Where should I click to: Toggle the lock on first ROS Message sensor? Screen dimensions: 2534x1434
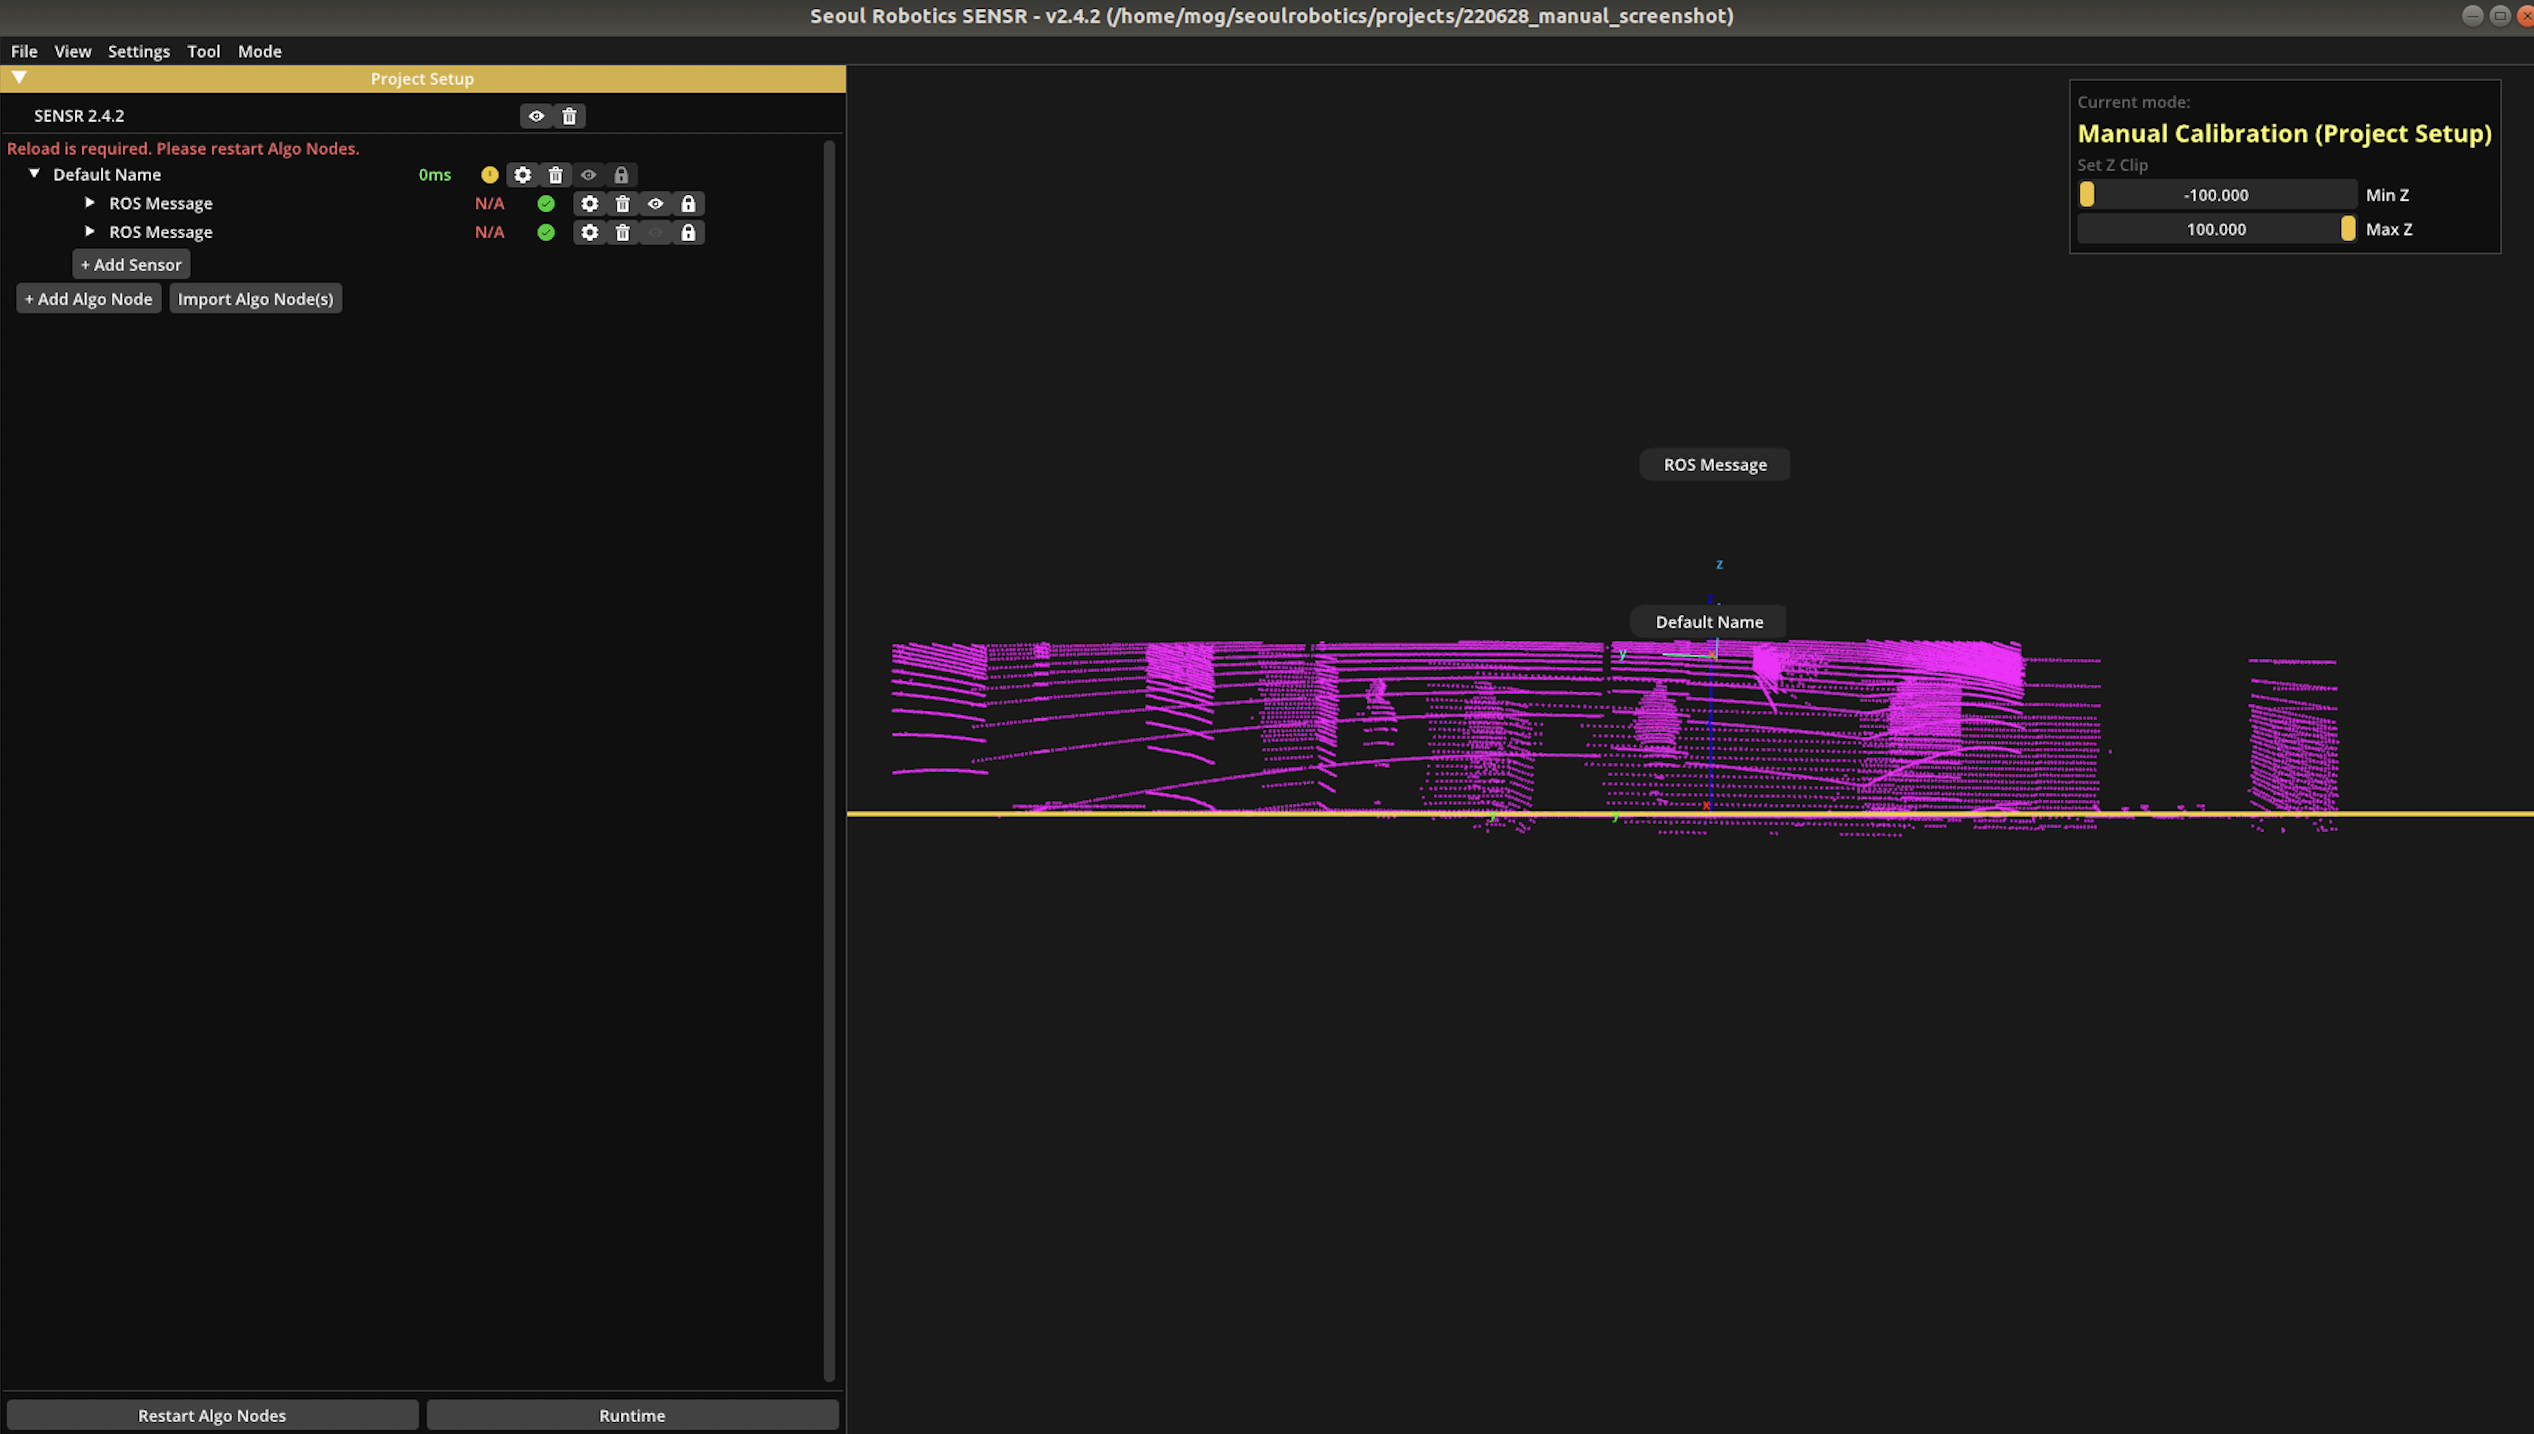(688, 204)
